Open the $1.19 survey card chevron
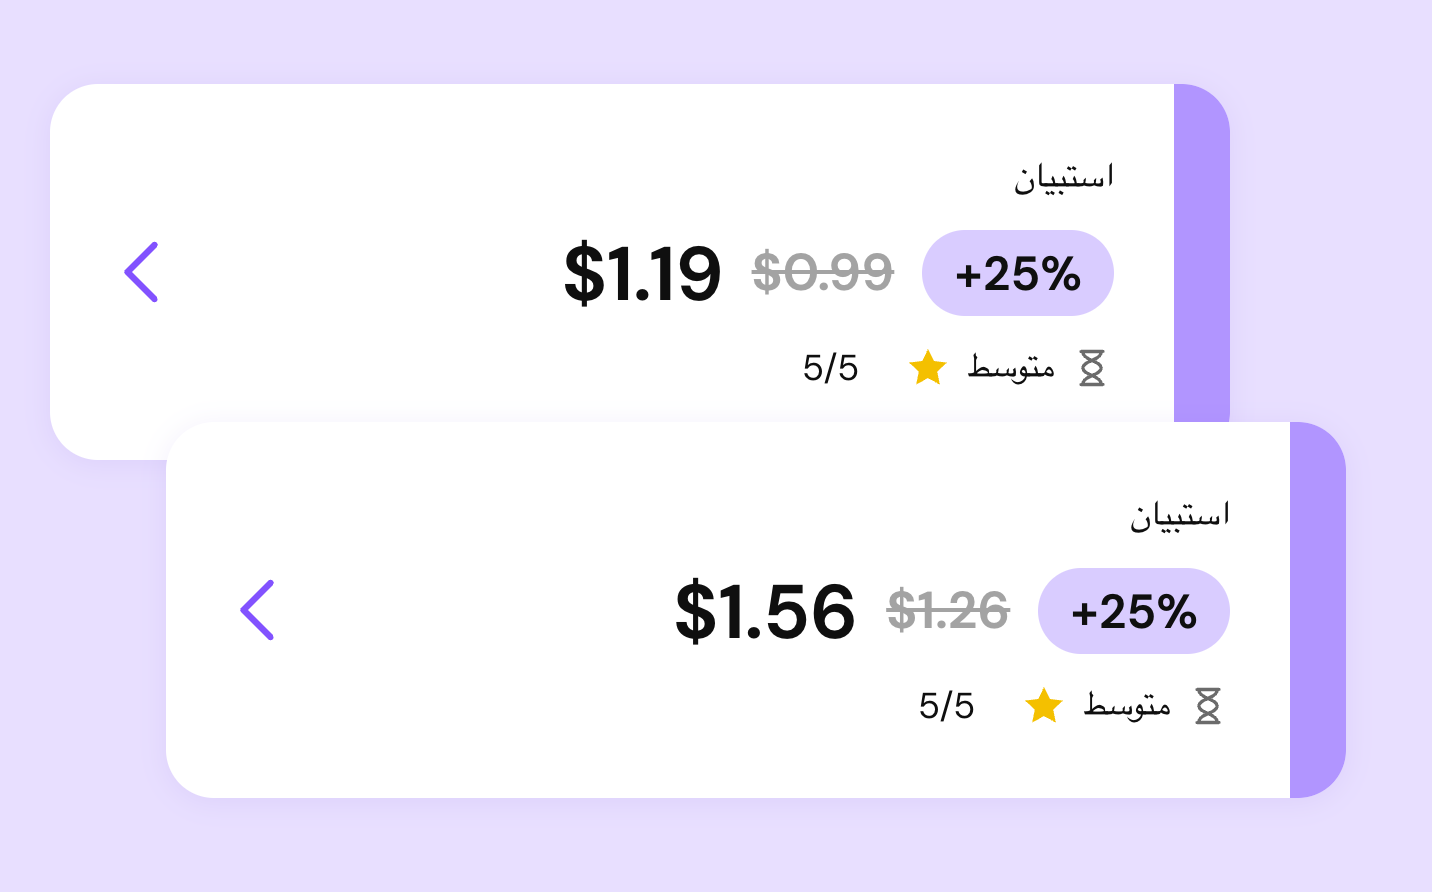 (141, 272)
